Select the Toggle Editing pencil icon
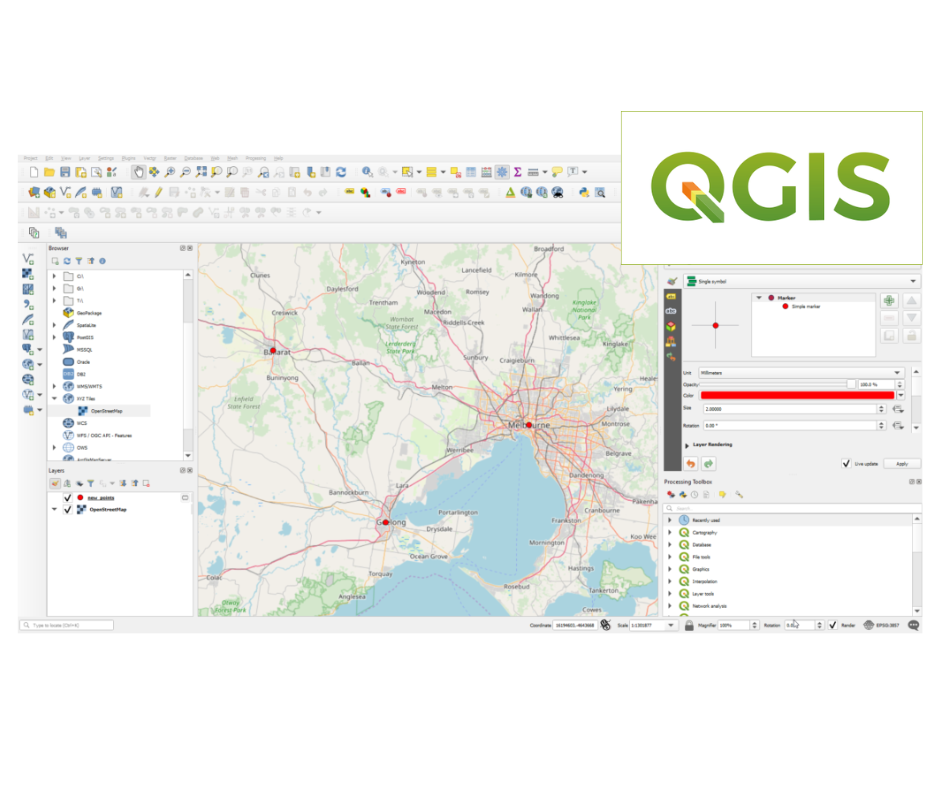This screenshot has height=788, width=940. (158, 190)
